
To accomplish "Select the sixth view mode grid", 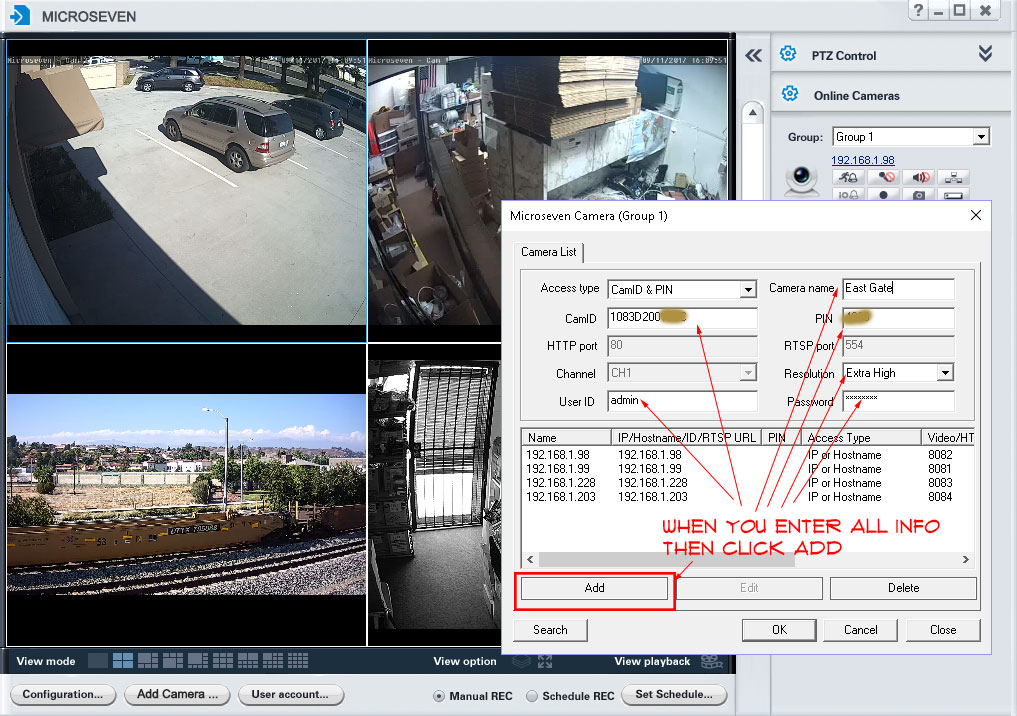I will 222,660.
